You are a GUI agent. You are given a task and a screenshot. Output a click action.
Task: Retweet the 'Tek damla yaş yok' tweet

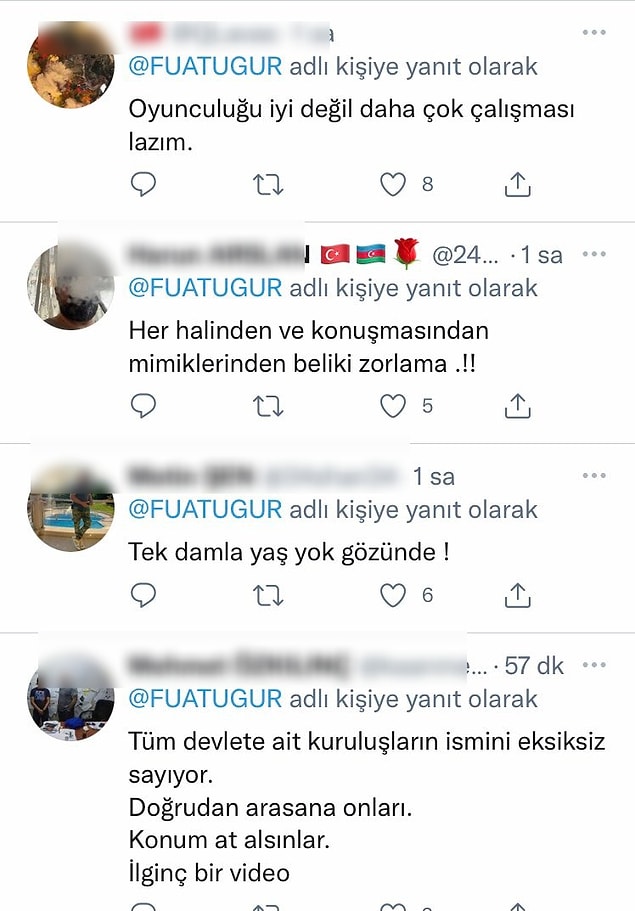pyautogui.click(x=268, y=596)
